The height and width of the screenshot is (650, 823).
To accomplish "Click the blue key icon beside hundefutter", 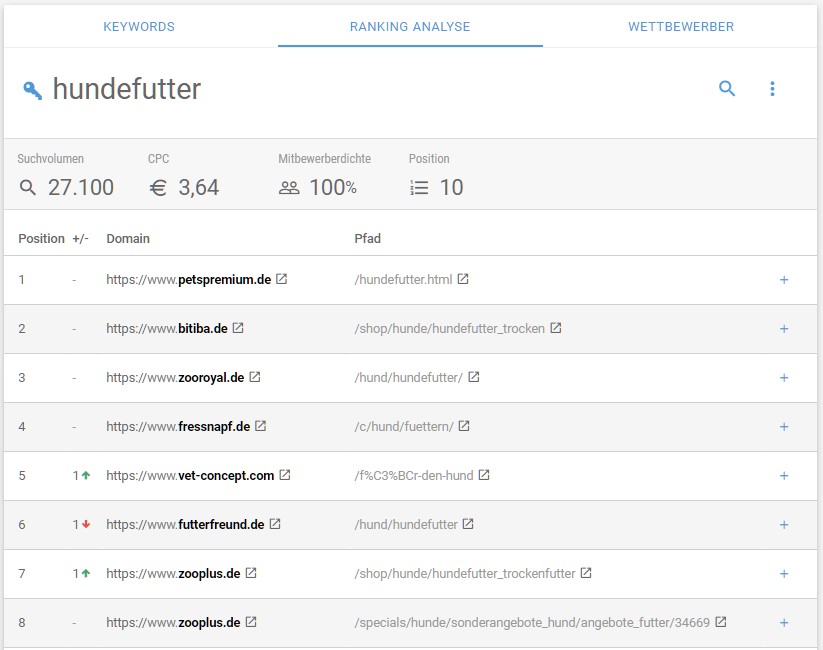I will 32,90.
